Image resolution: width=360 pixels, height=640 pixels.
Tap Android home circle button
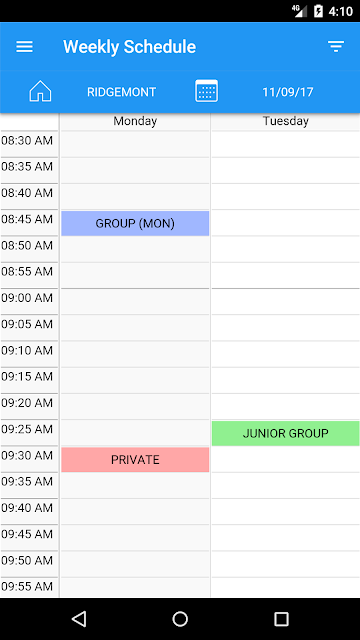(180, 619)
